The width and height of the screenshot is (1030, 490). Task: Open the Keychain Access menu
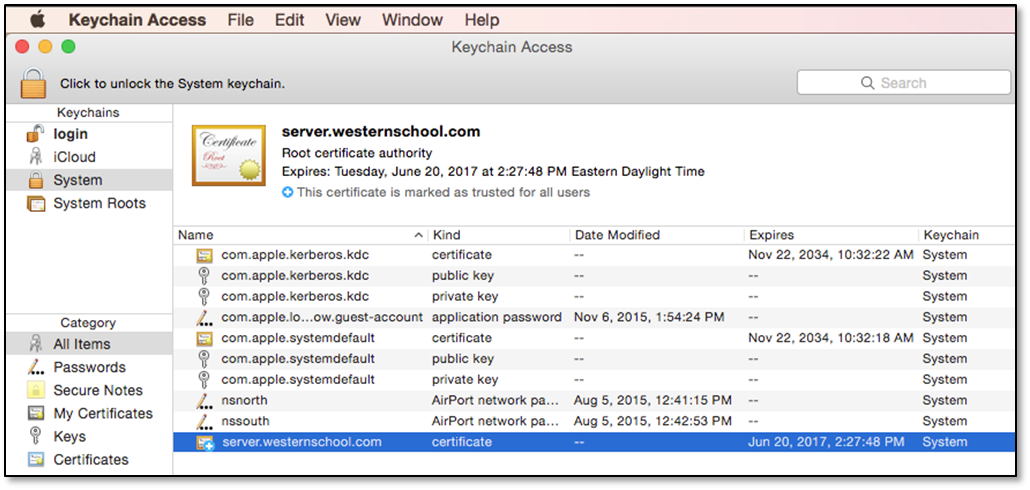pos(137,20)
